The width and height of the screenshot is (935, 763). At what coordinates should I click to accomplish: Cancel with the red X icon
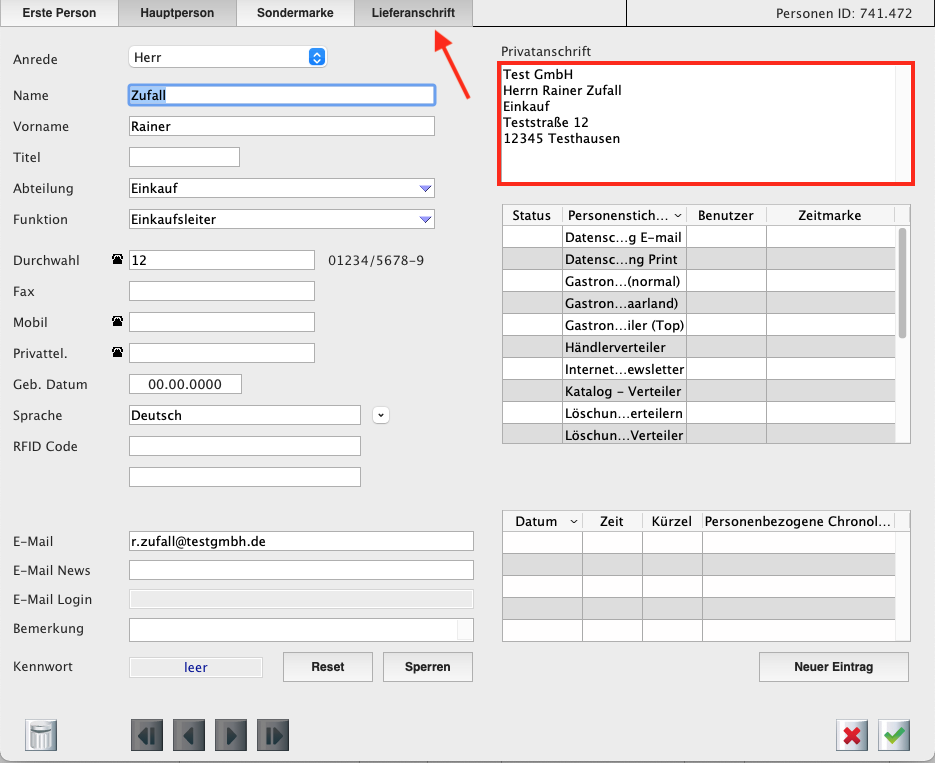coord(852,736)
